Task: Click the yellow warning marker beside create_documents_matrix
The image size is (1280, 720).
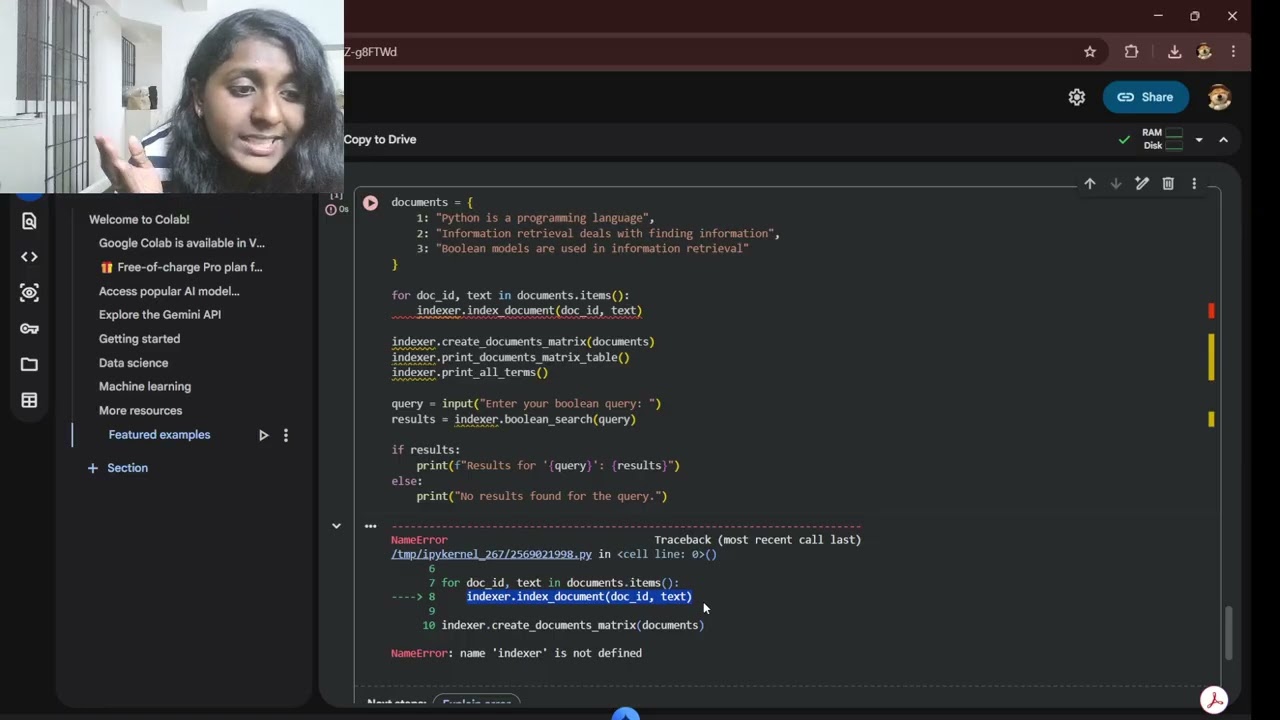Action: point(1211,356)
